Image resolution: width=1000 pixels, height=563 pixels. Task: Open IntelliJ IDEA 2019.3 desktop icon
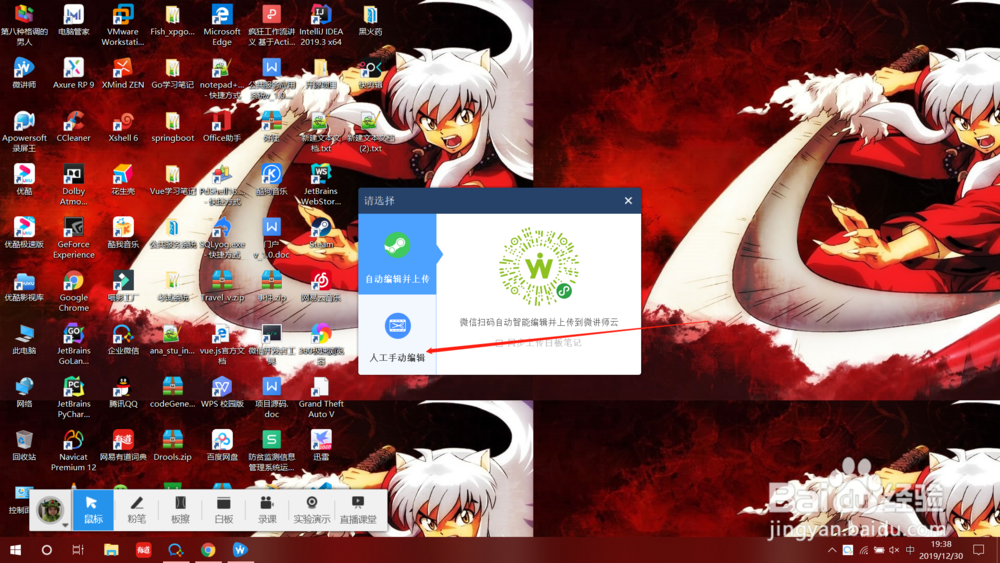pos(321,26)
